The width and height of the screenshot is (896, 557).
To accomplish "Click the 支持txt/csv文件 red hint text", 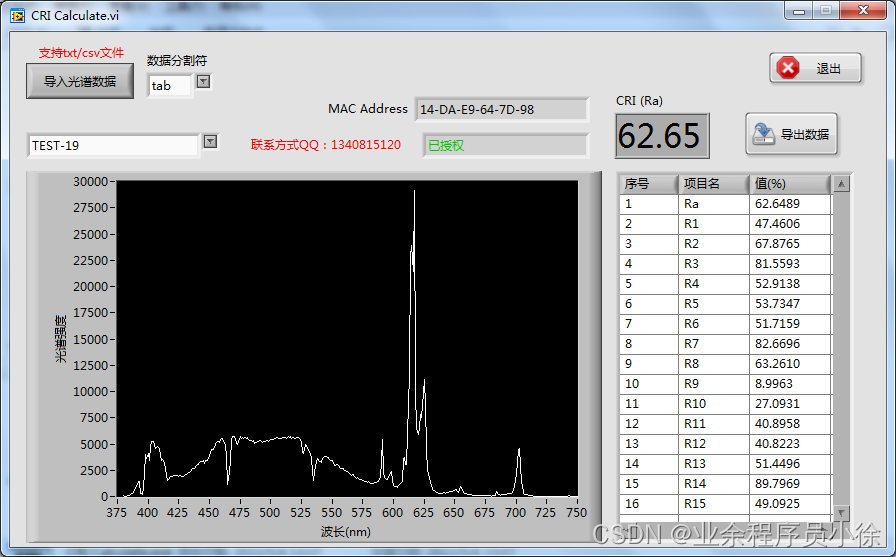I will tap(81, 53).
